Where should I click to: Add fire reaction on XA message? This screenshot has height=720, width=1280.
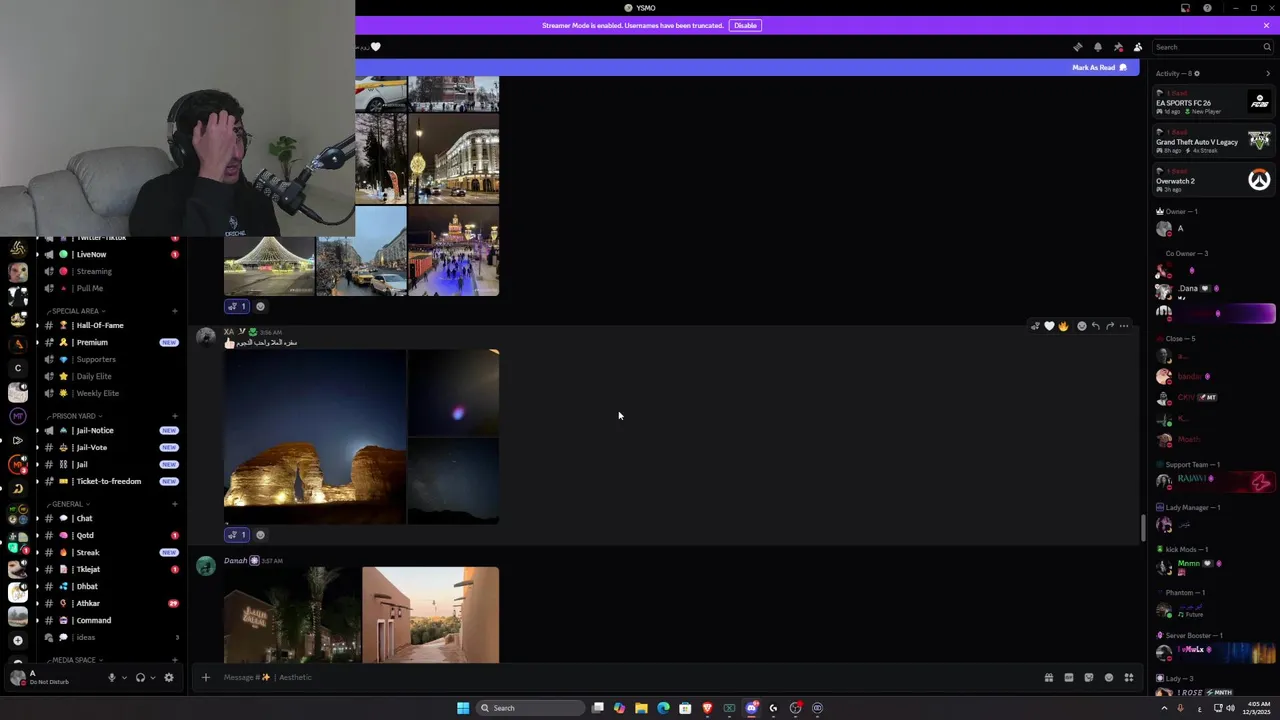(1063, 326)
